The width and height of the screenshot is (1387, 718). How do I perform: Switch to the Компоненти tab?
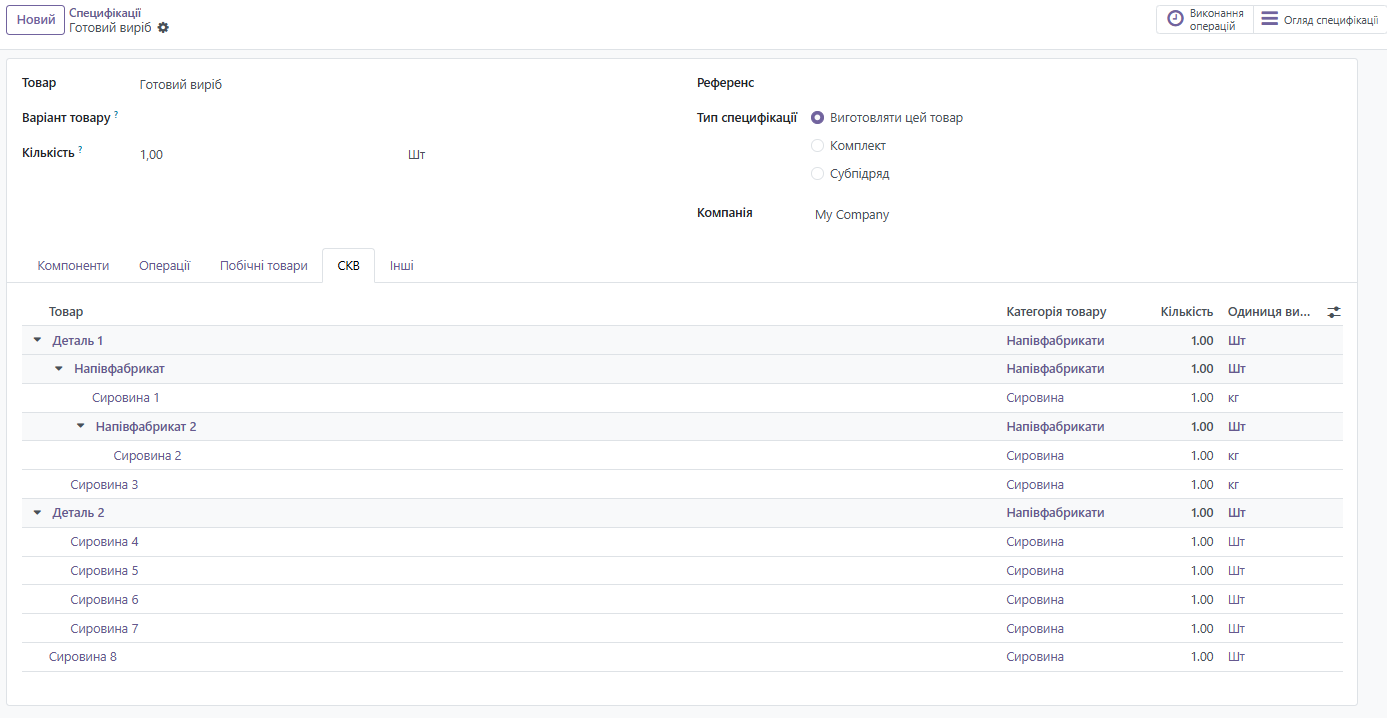tap(73, 266)
